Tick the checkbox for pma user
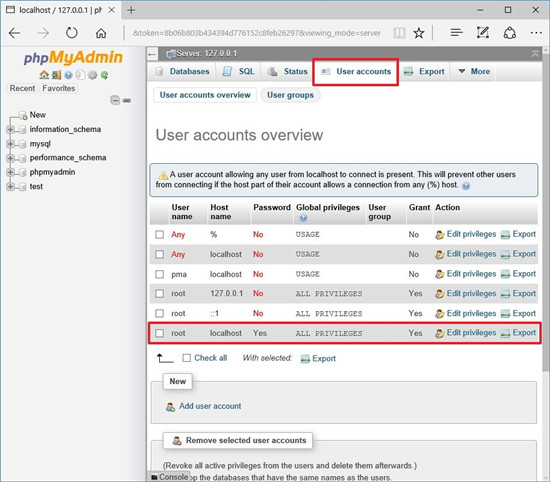This screenshot has height=482, width=550. click(x=160, y=274)
